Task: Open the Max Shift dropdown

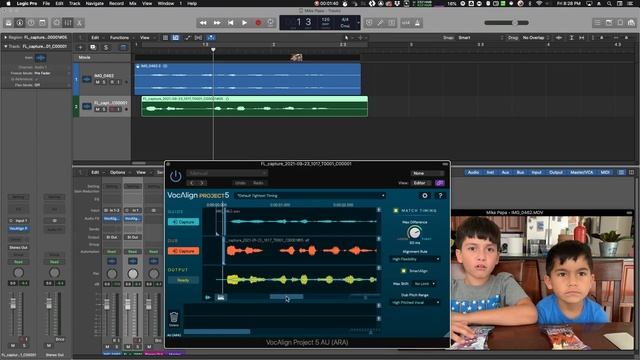Action: tap(424, 284)
